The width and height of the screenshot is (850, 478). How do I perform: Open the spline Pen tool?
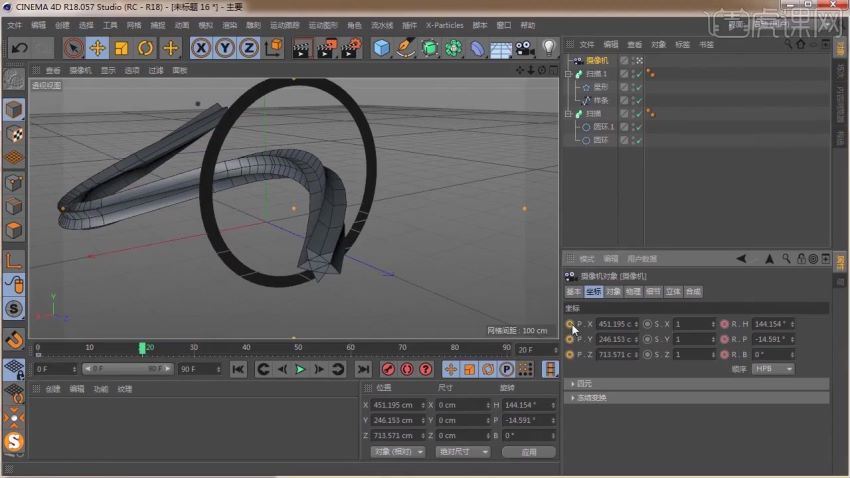[x=405, y=48]
